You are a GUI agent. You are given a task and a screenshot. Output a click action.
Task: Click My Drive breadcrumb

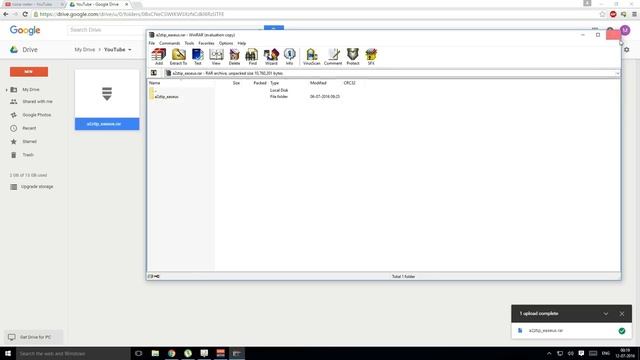[x=84, y=49]
